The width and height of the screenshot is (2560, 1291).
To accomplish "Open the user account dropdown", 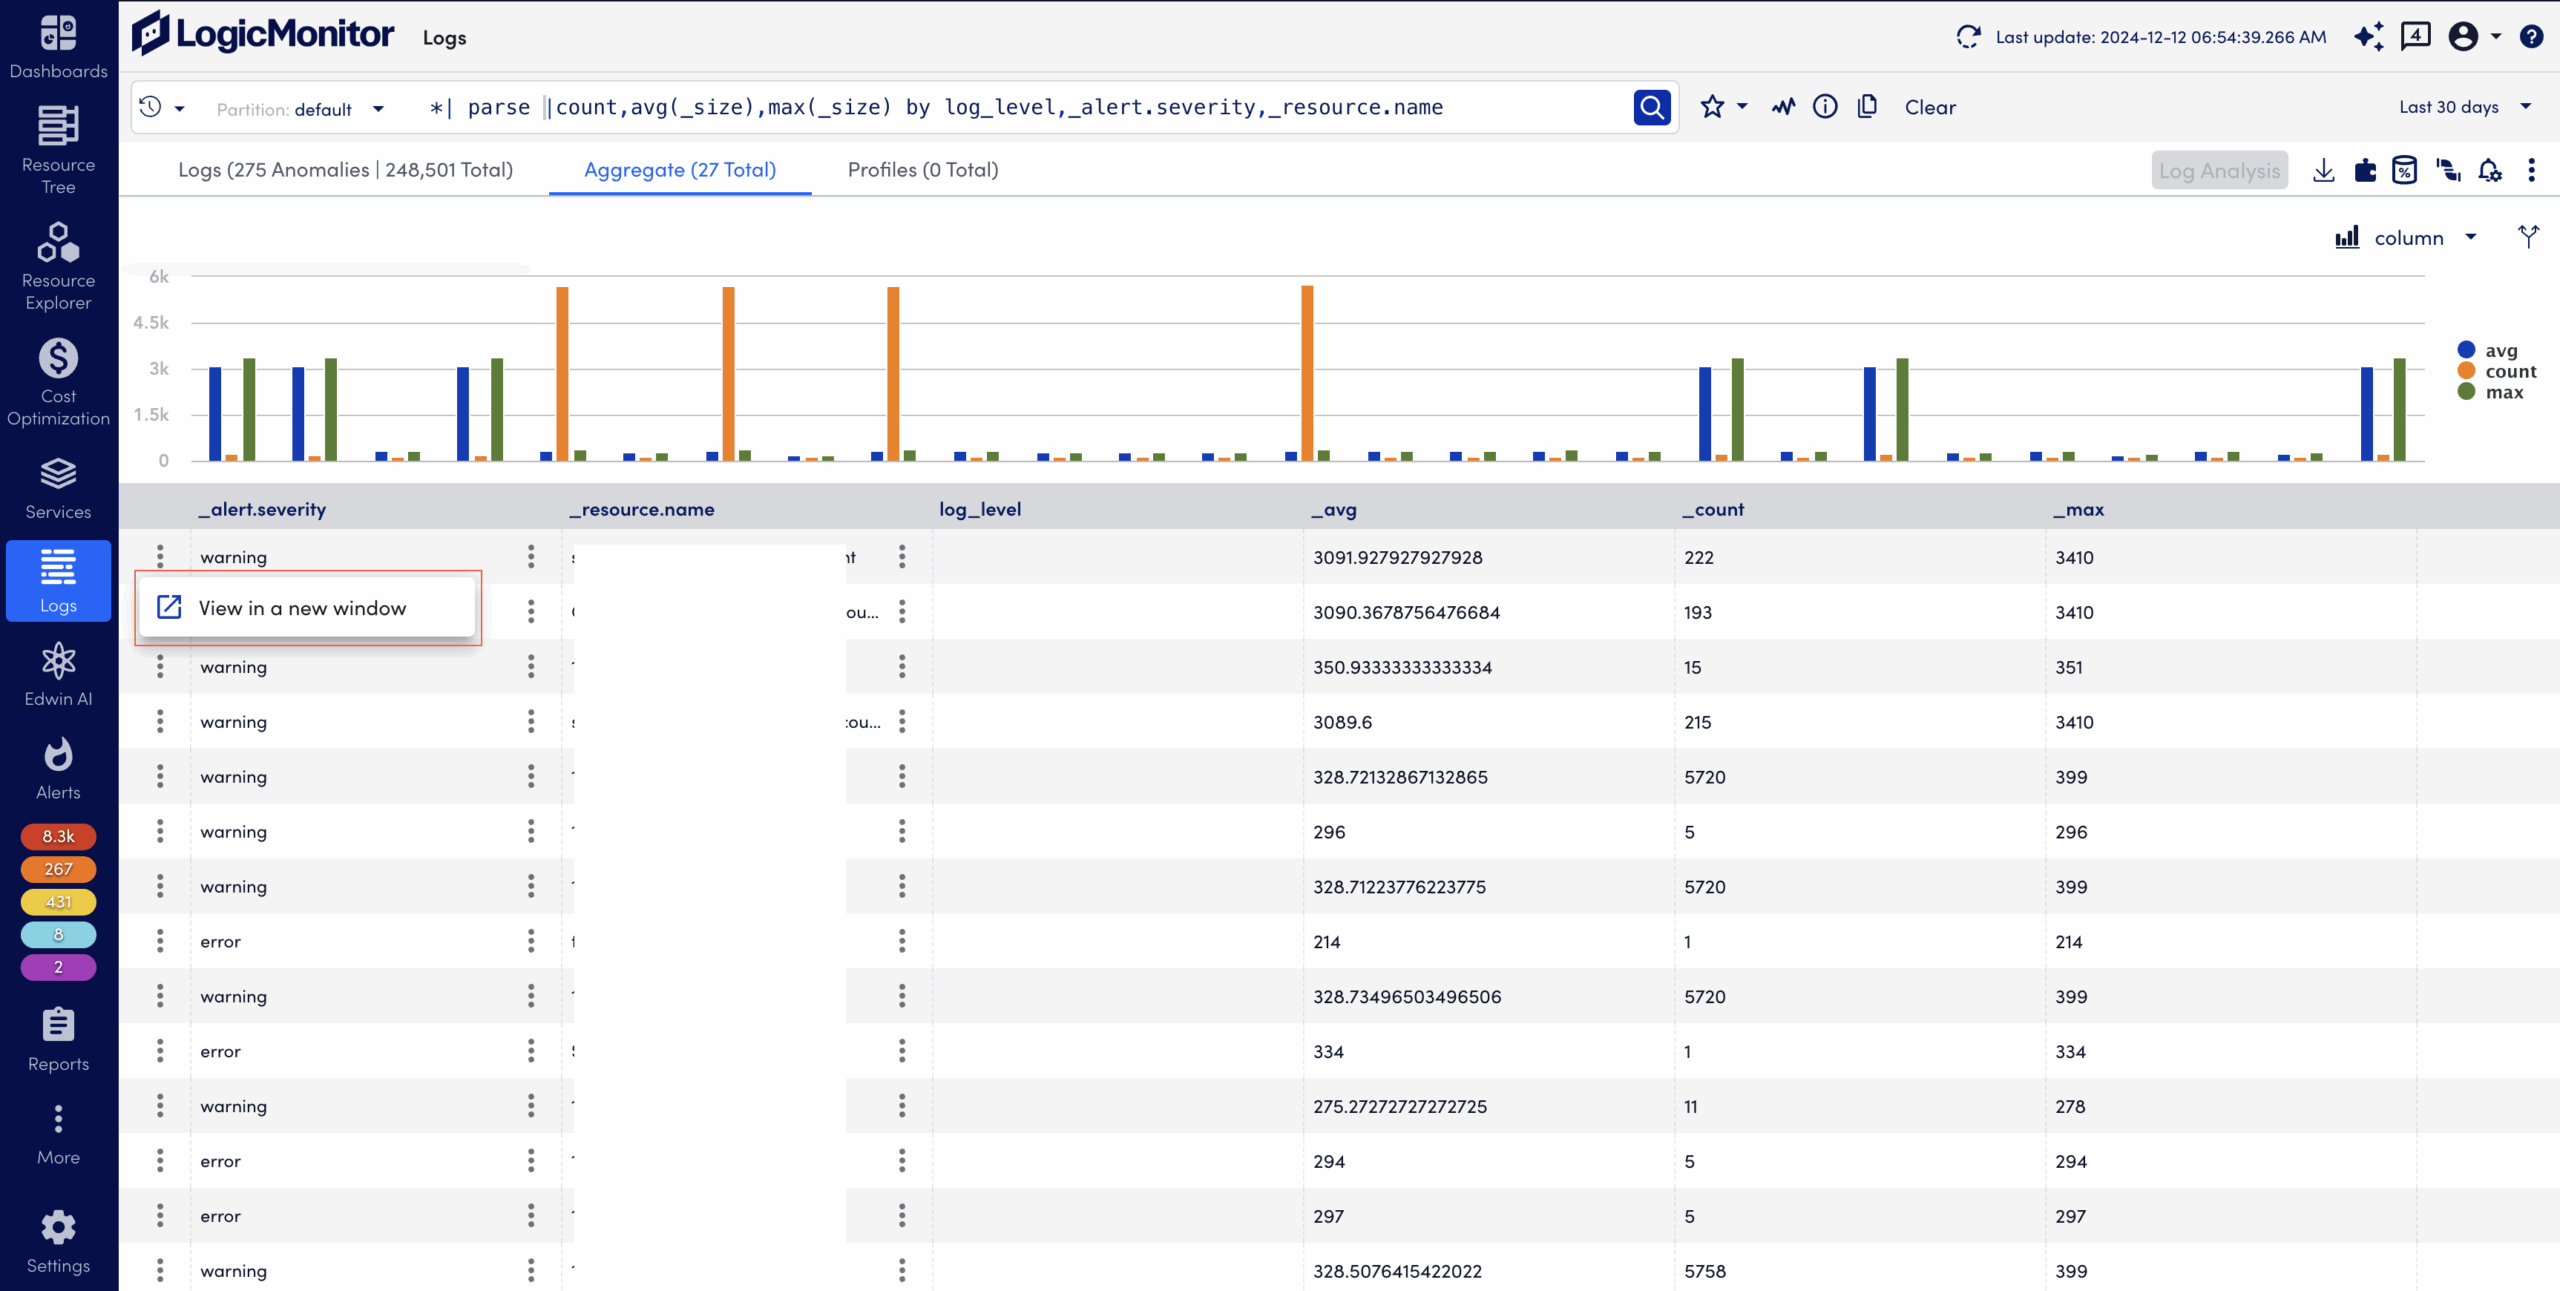I will click(2473, 37).
